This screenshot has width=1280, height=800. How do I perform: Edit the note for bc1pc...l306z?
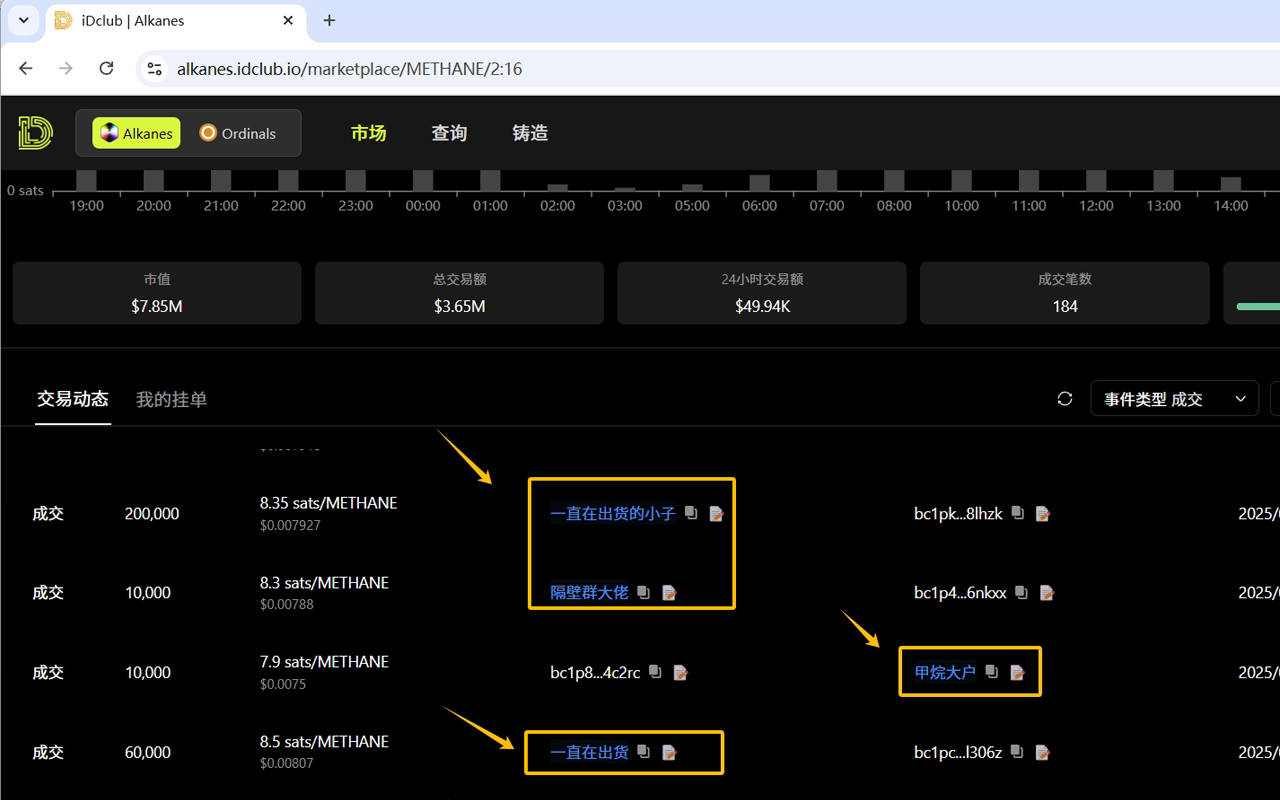1042,752
